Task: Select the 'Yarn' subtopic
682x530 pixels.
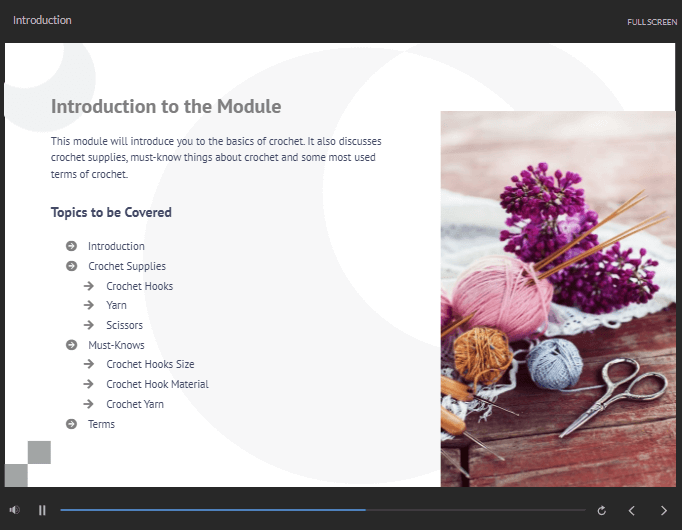Action: click(117, 305)
